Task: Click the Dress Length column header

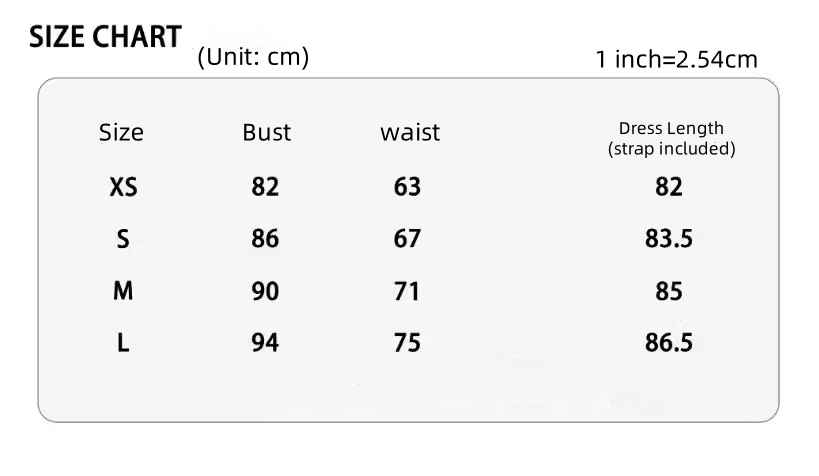Action: [671, 138]
